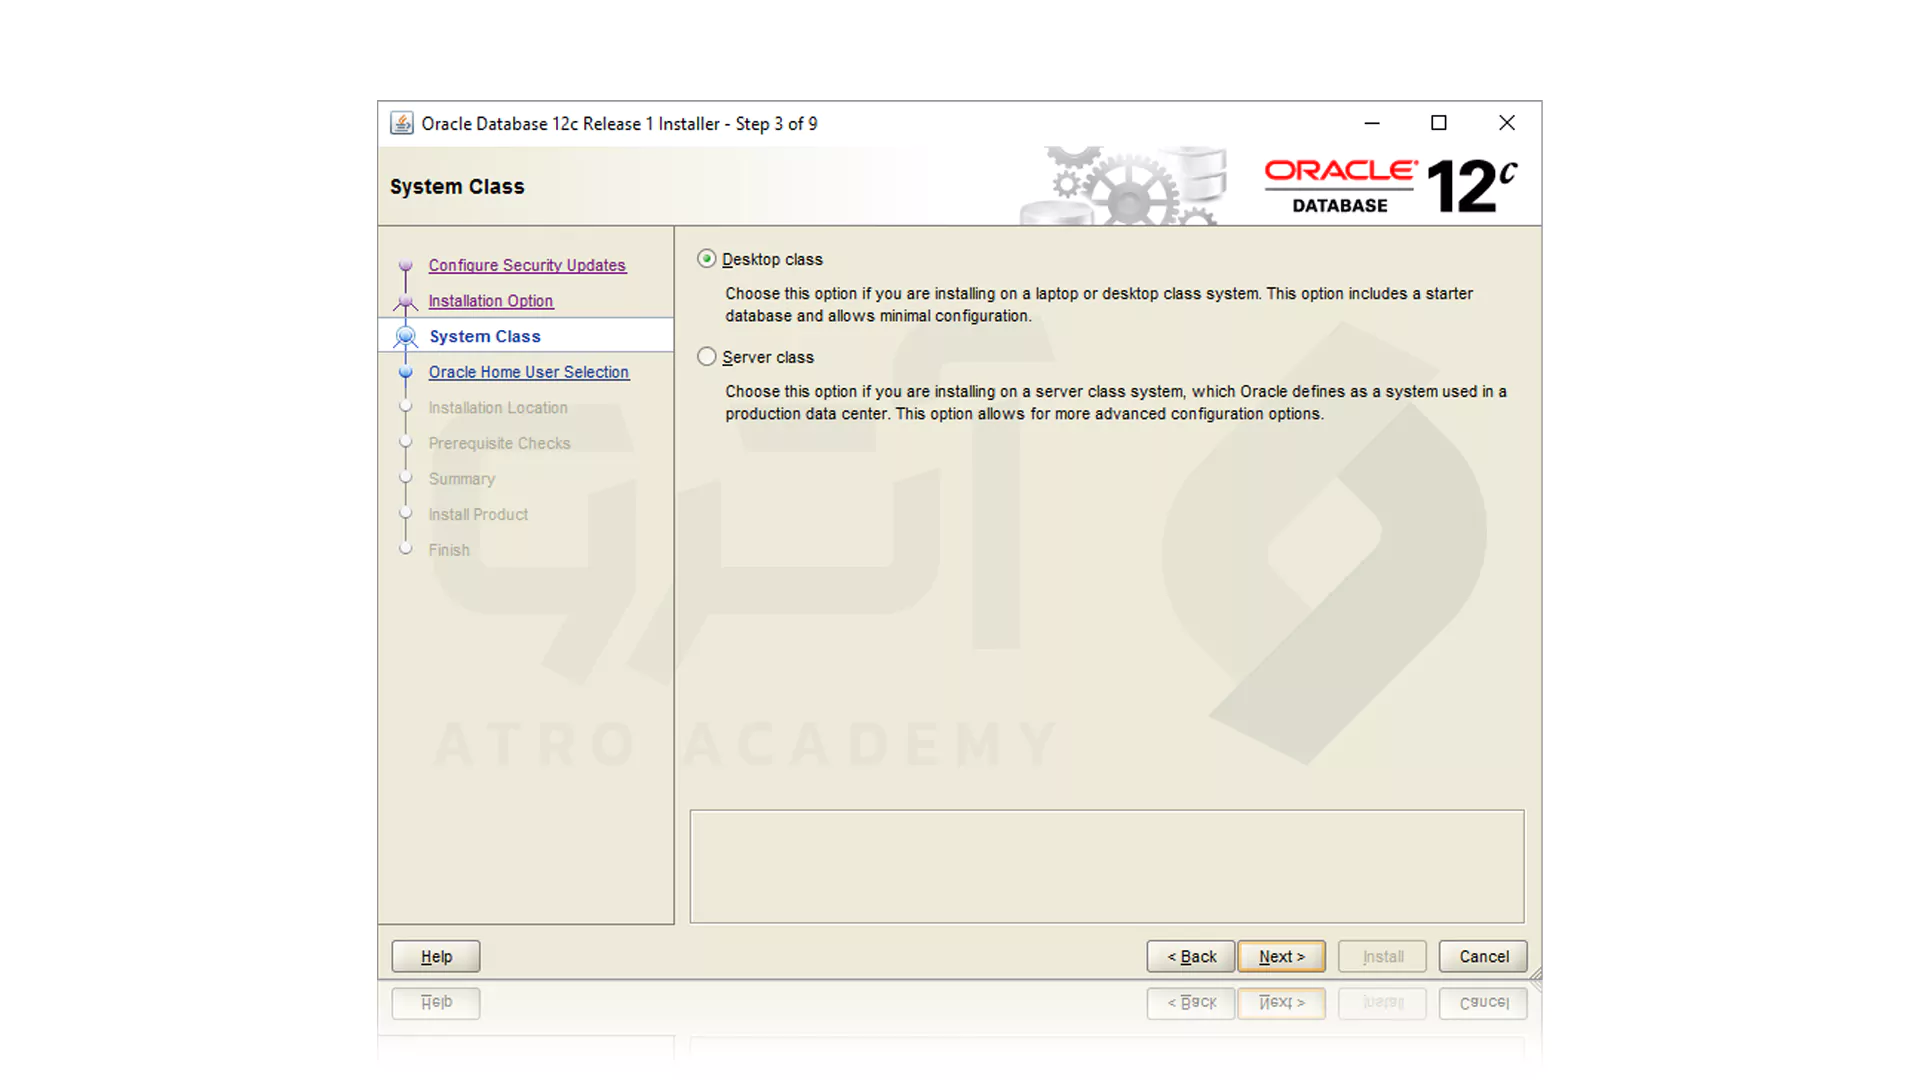Open the Installation Option link
Image resolution: width=1920 pixels, height=1080 pixels.
[x=490, y=300]
